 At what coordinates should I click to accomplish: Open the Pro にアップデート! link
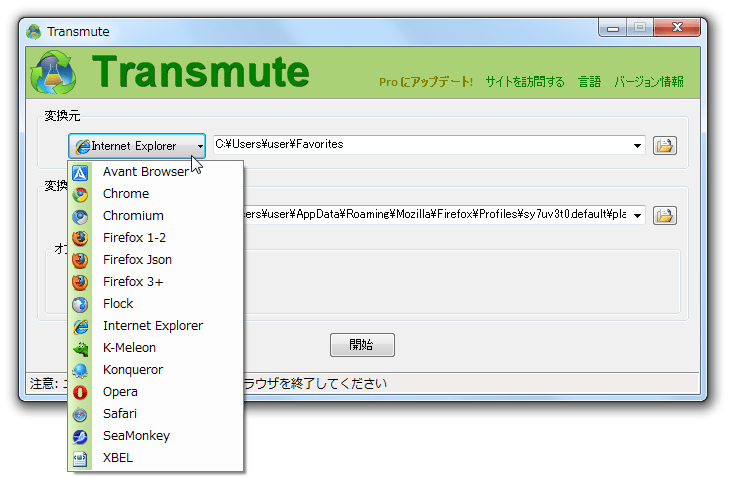pos(426,82)
